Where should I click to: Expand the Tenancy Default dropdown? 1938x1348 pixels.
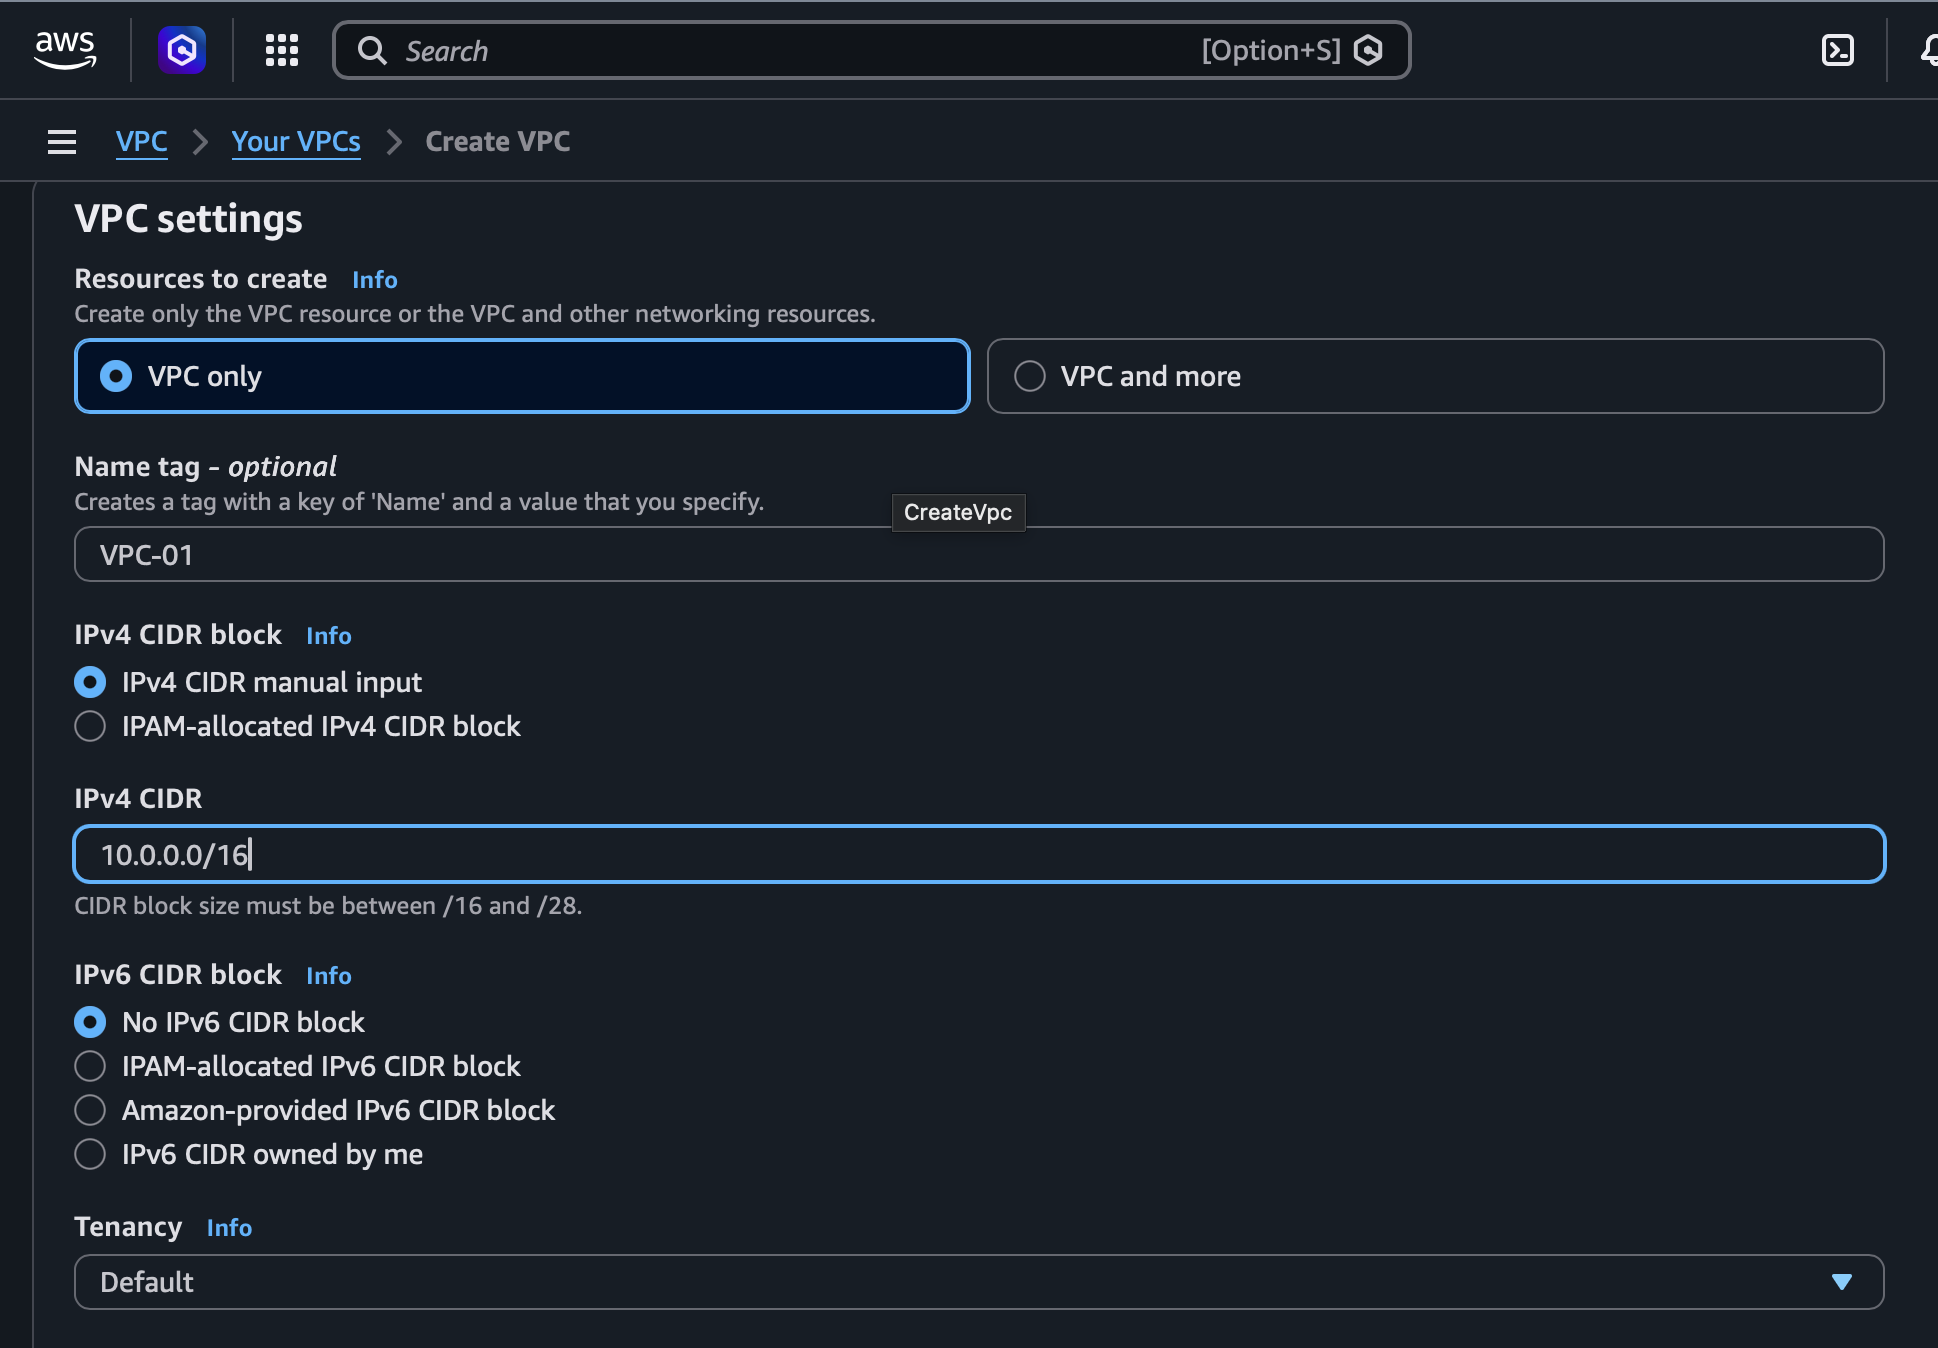click(x=960, y=1282)
